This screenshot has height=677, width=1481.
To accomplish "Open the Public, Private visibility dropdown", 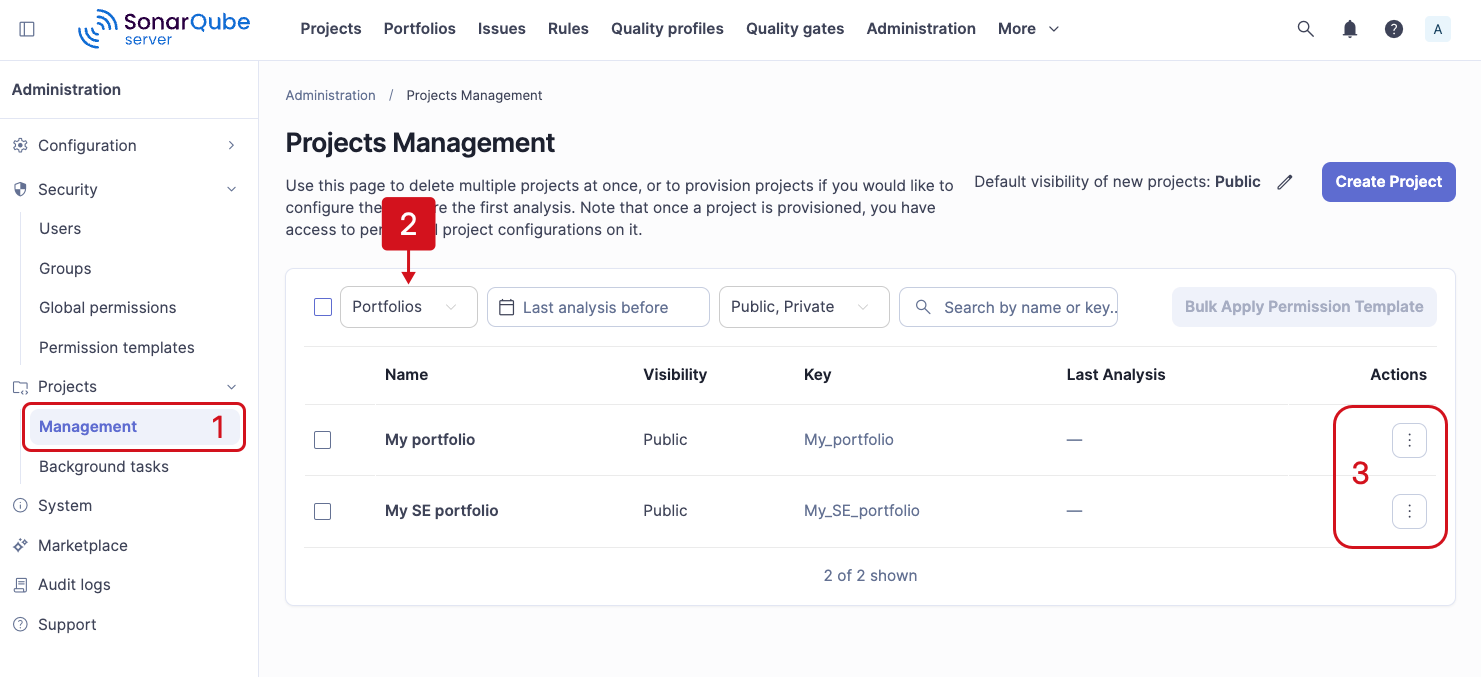I will tap(804, 307).
